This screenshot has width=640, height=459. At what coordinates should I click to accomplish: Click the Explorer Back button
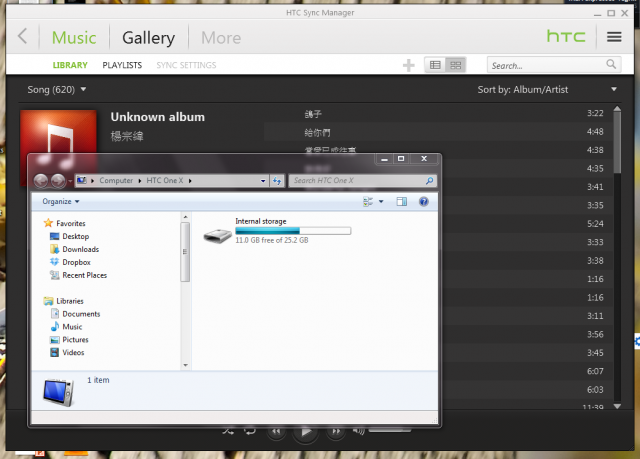click(x=40, y=180)
